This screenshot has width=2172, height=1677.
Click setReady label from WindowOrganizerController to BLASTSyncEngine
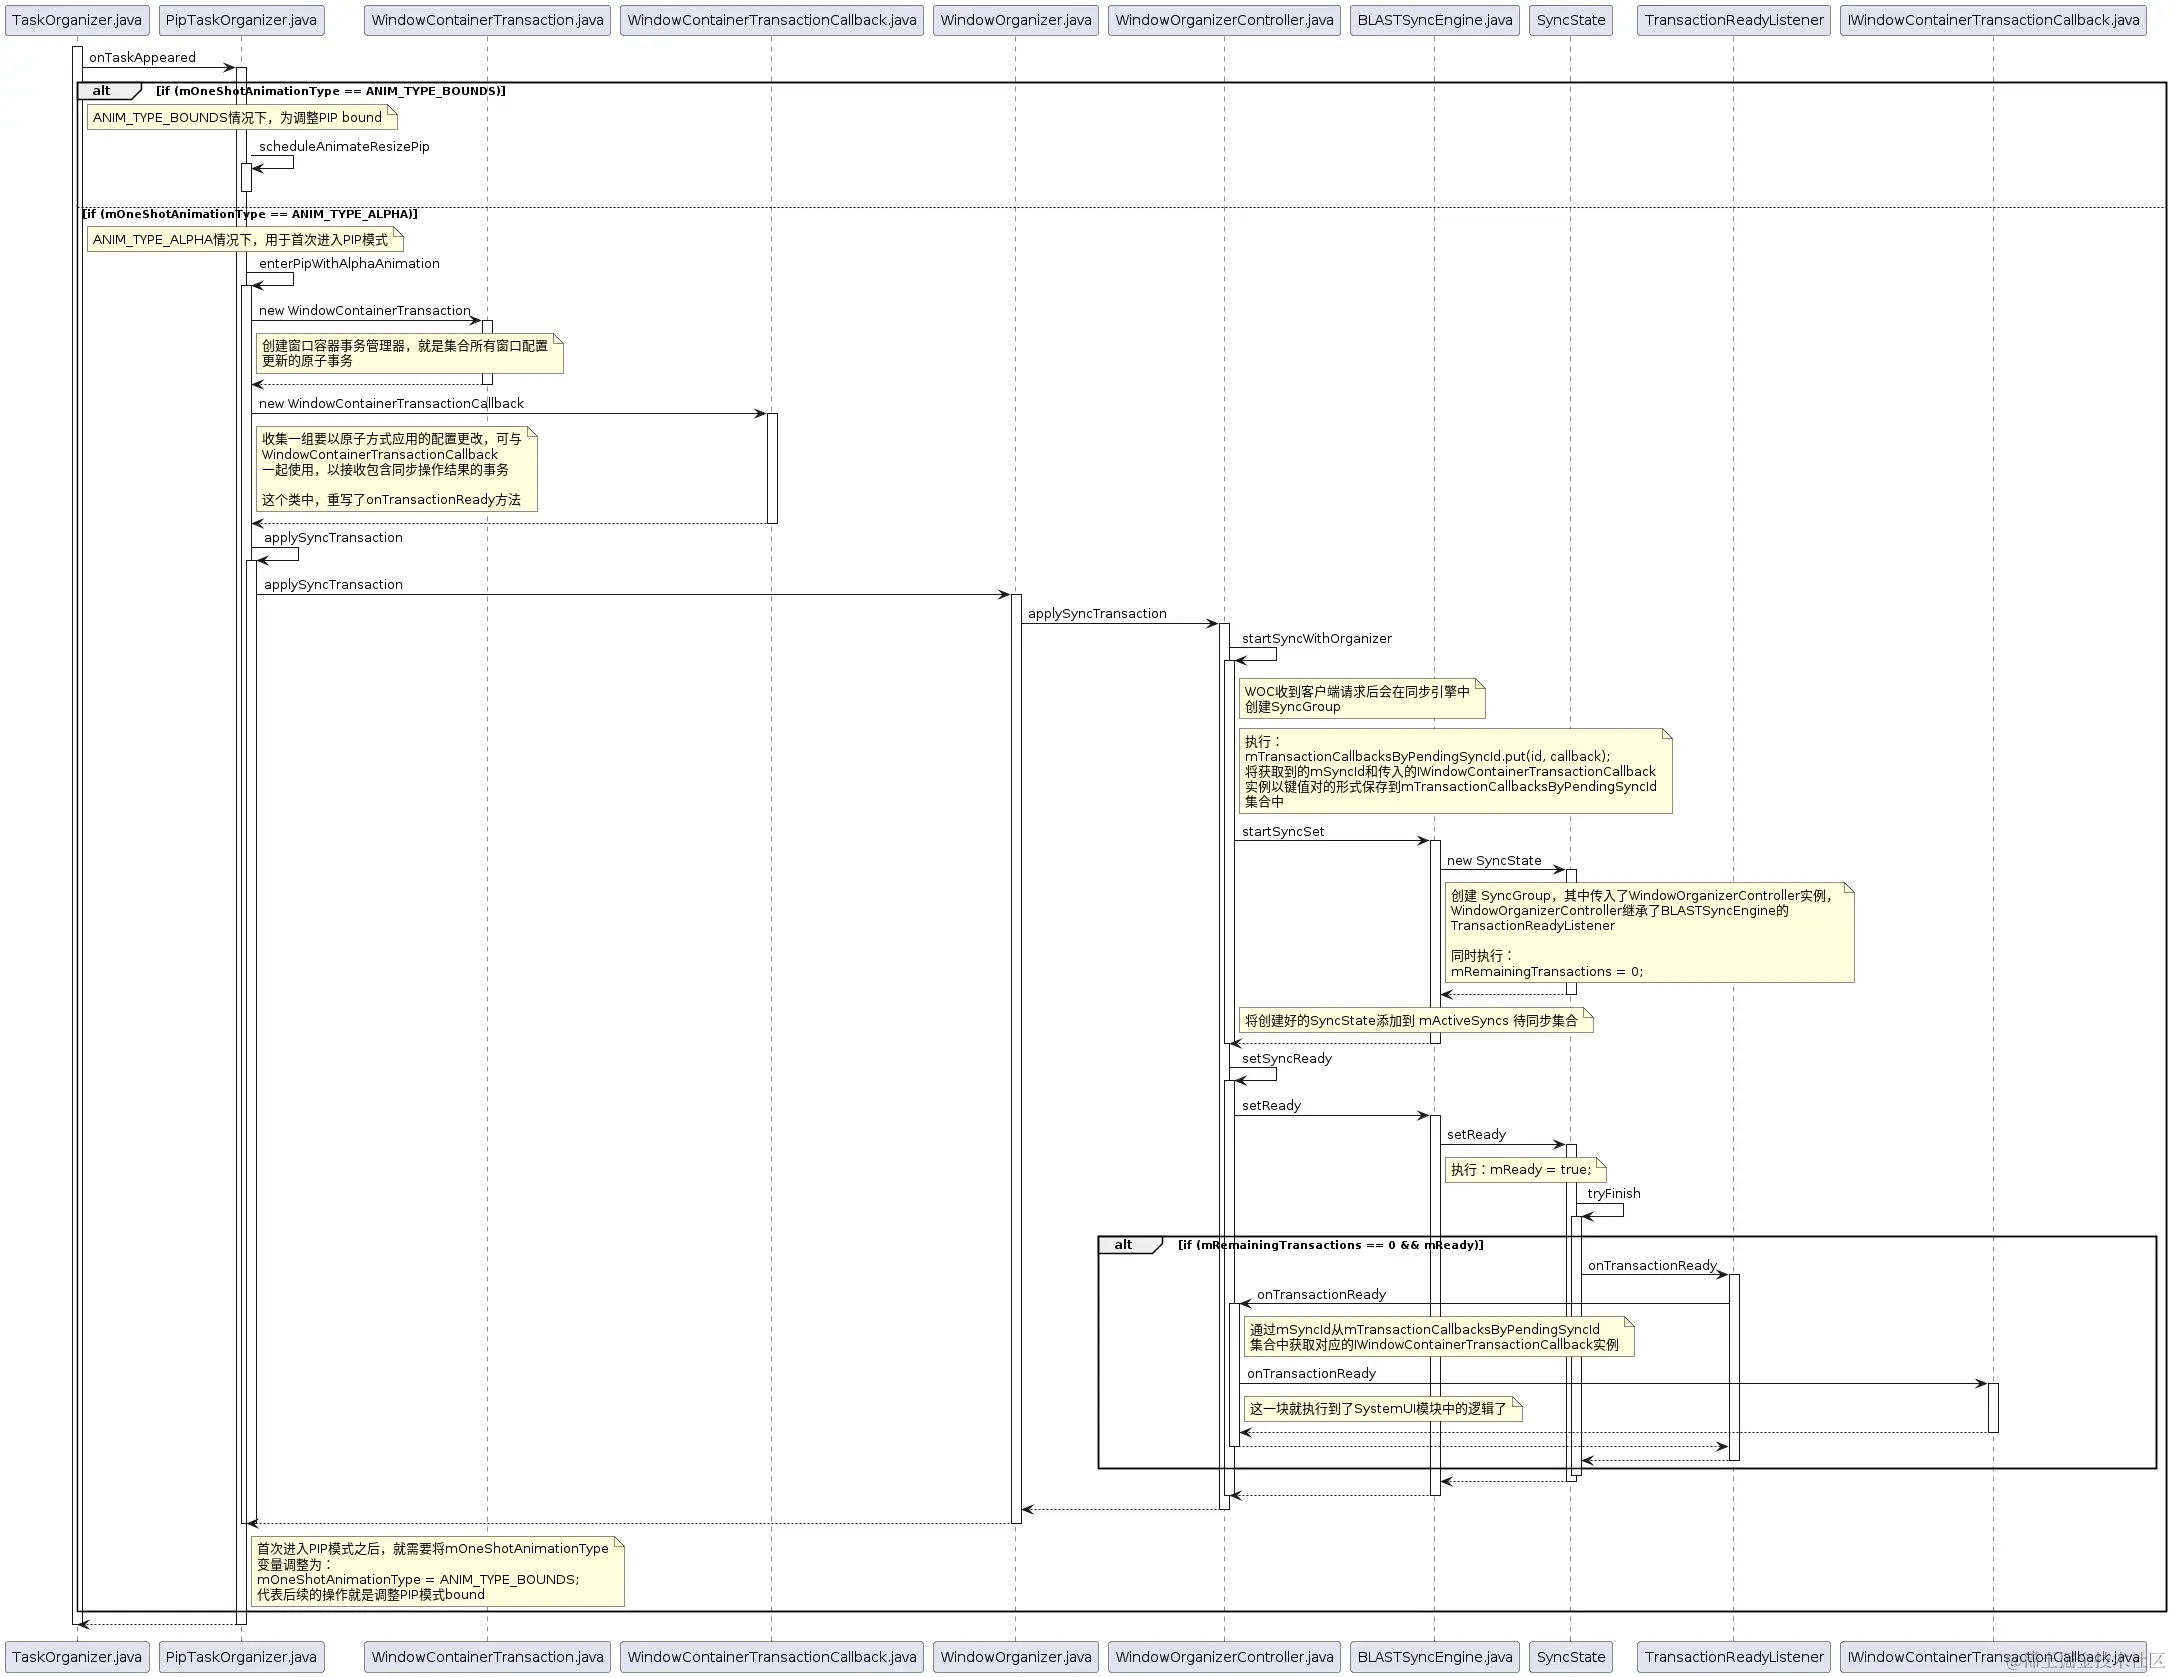tap(1271, 1106)
